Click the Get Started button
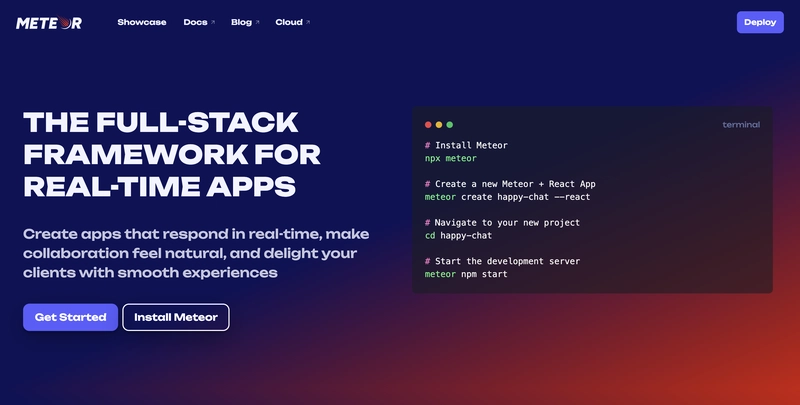Screen dimensions: 800x405 pos(70,317)
